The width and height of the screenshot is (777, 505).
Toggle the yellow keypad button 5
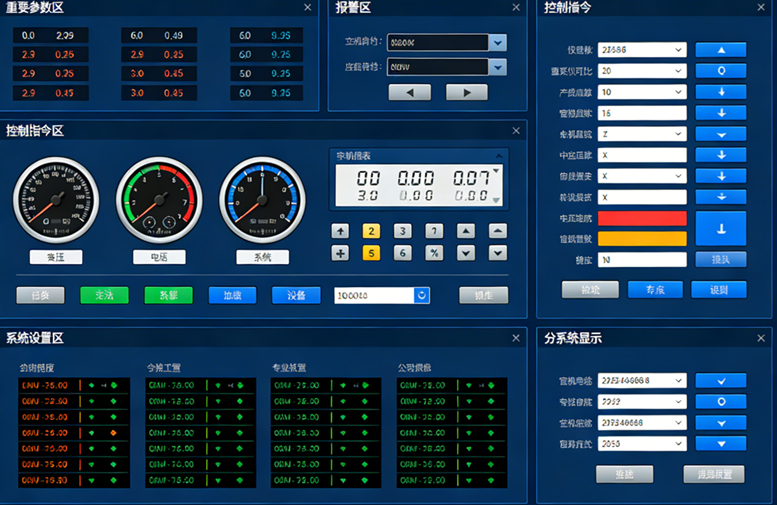(371, 253)
